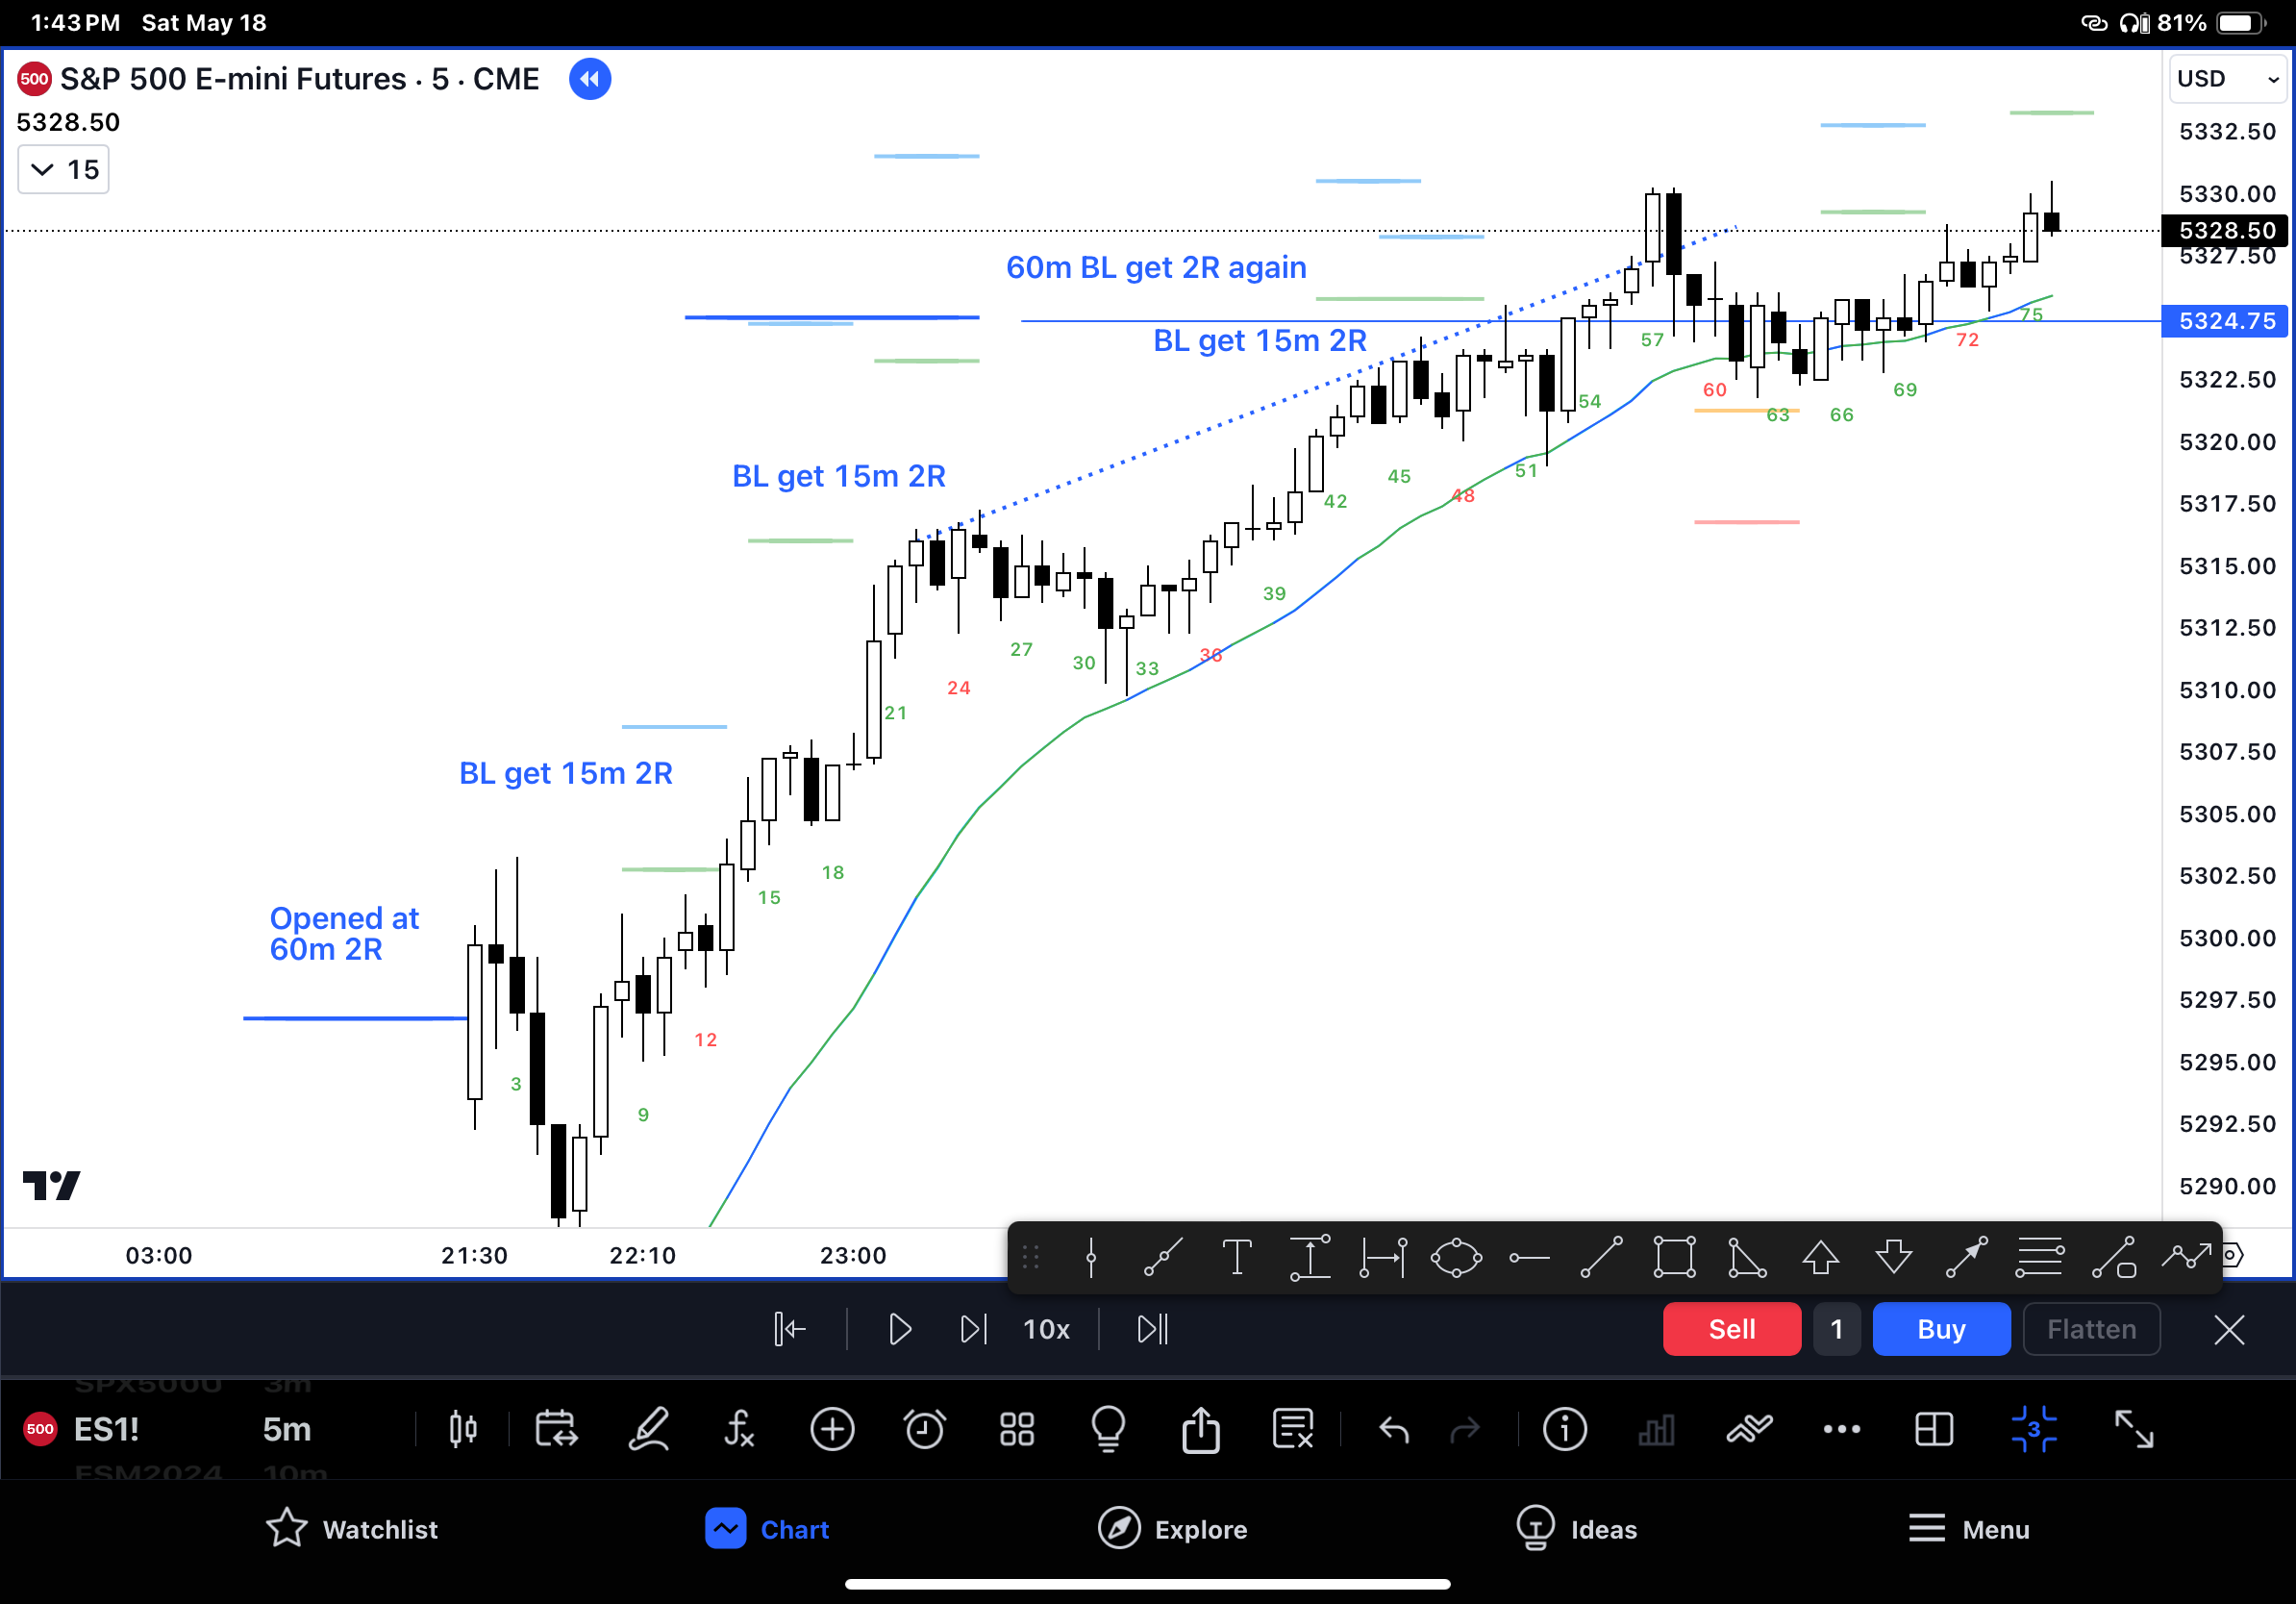This screenshot has height=1604, width=2296.
Task: Toggle the multi-chart split layout
Action: click(1934, 1430)
